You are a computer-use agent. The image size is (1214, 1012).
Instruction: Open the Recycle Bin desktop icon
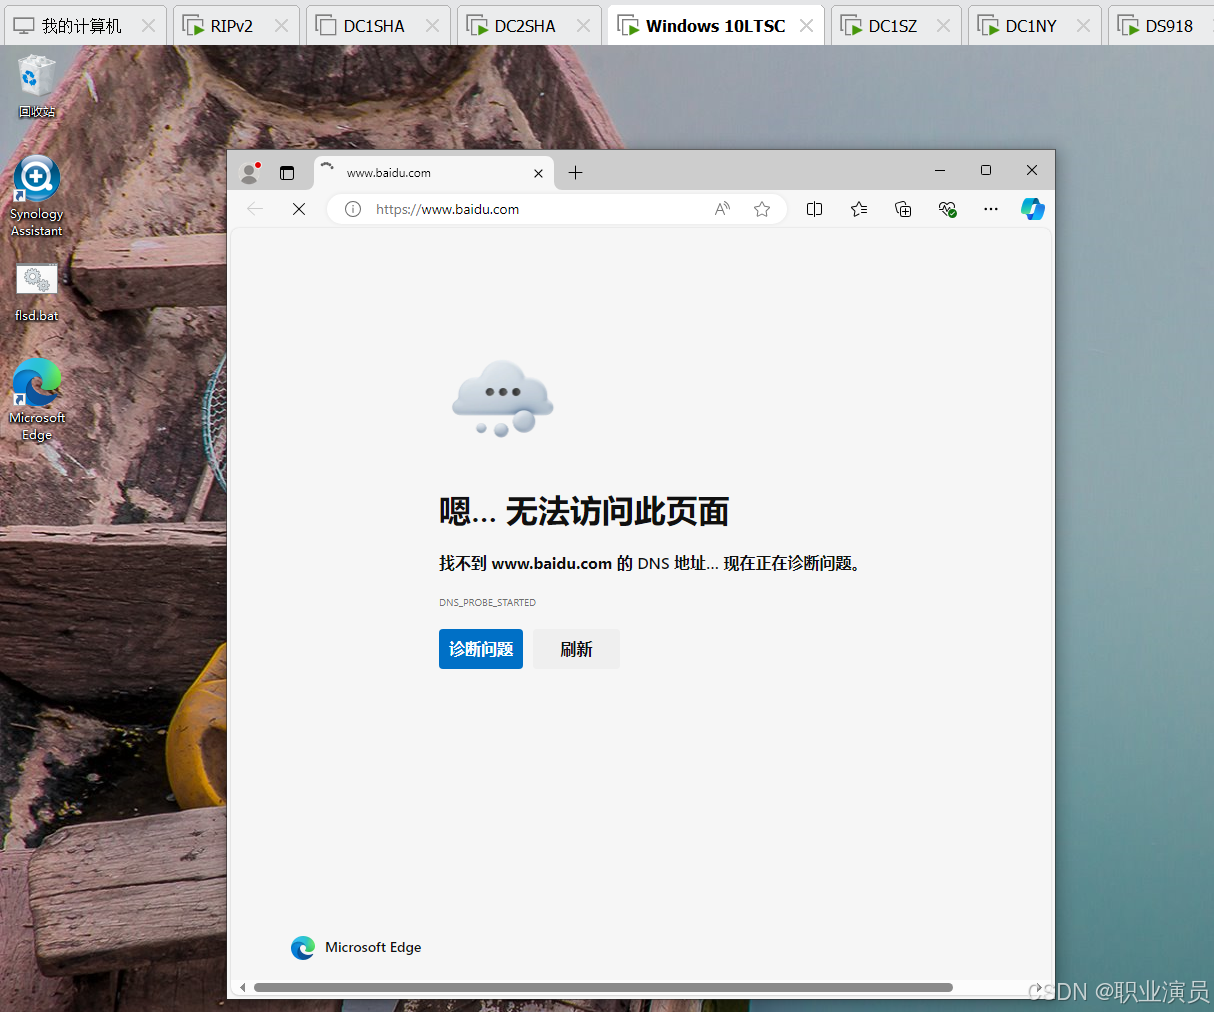pyautogui.click(x=37, y=86)
